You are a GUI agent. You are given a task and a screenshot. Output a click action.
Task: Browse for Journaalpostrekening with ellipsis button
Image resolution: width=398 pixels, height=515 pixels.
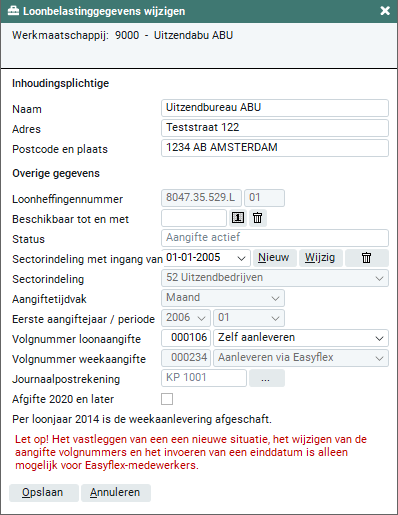tap(267, 378)
